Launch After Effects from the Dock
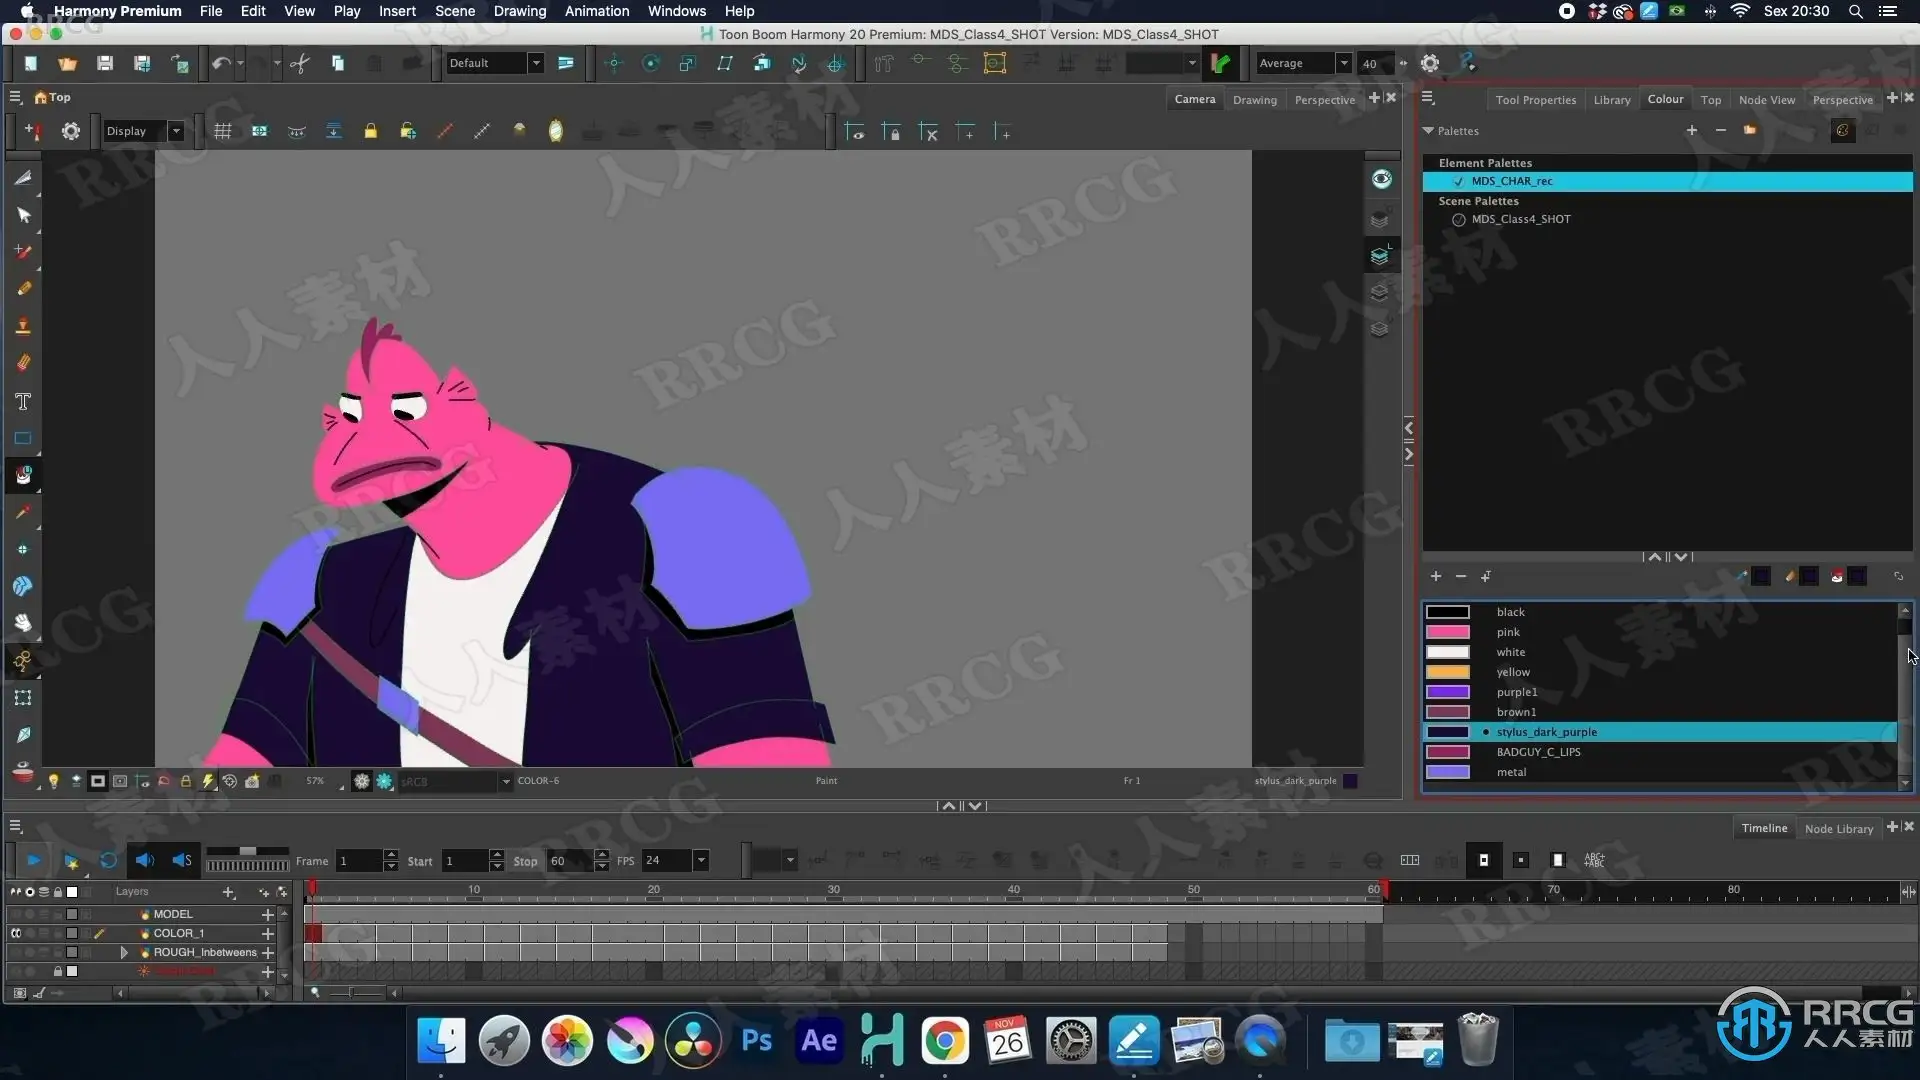 click(819, 1040)
